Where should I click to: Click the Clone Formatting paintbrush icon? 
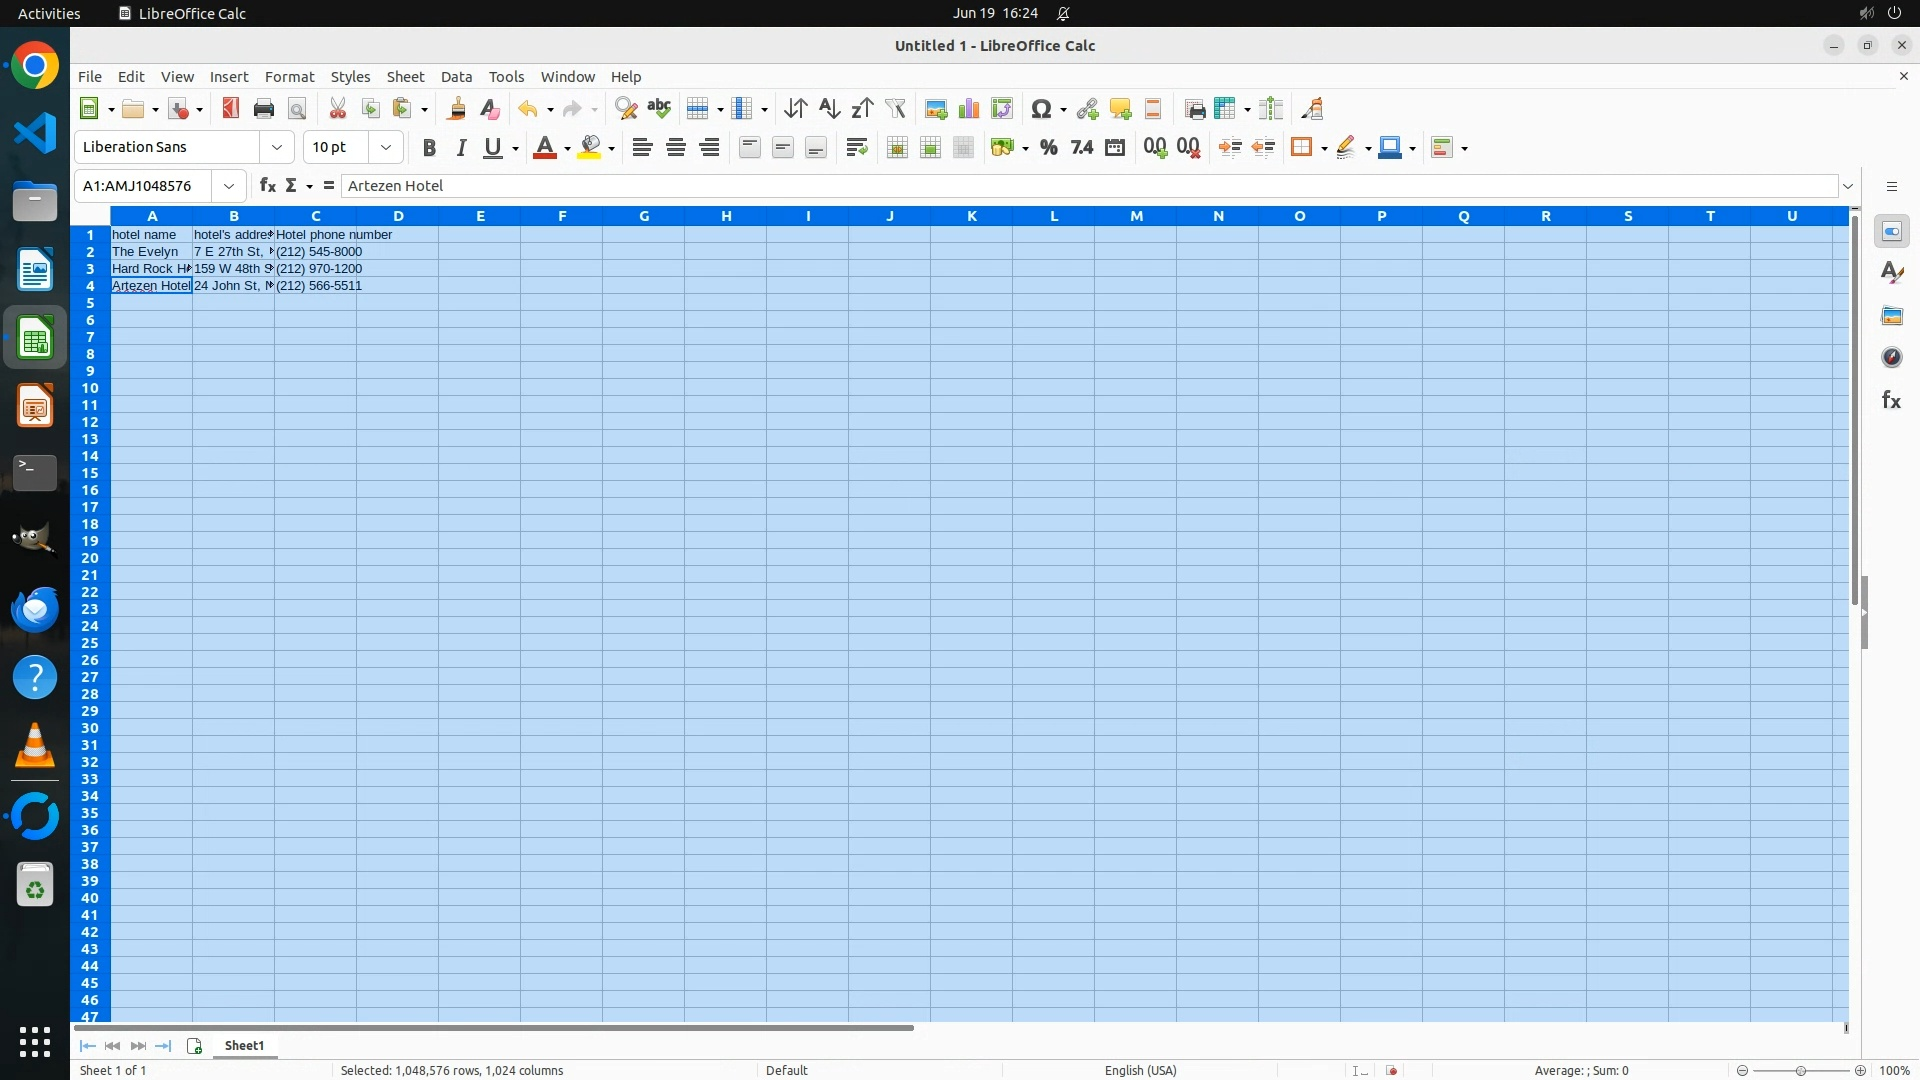[457, 109]
